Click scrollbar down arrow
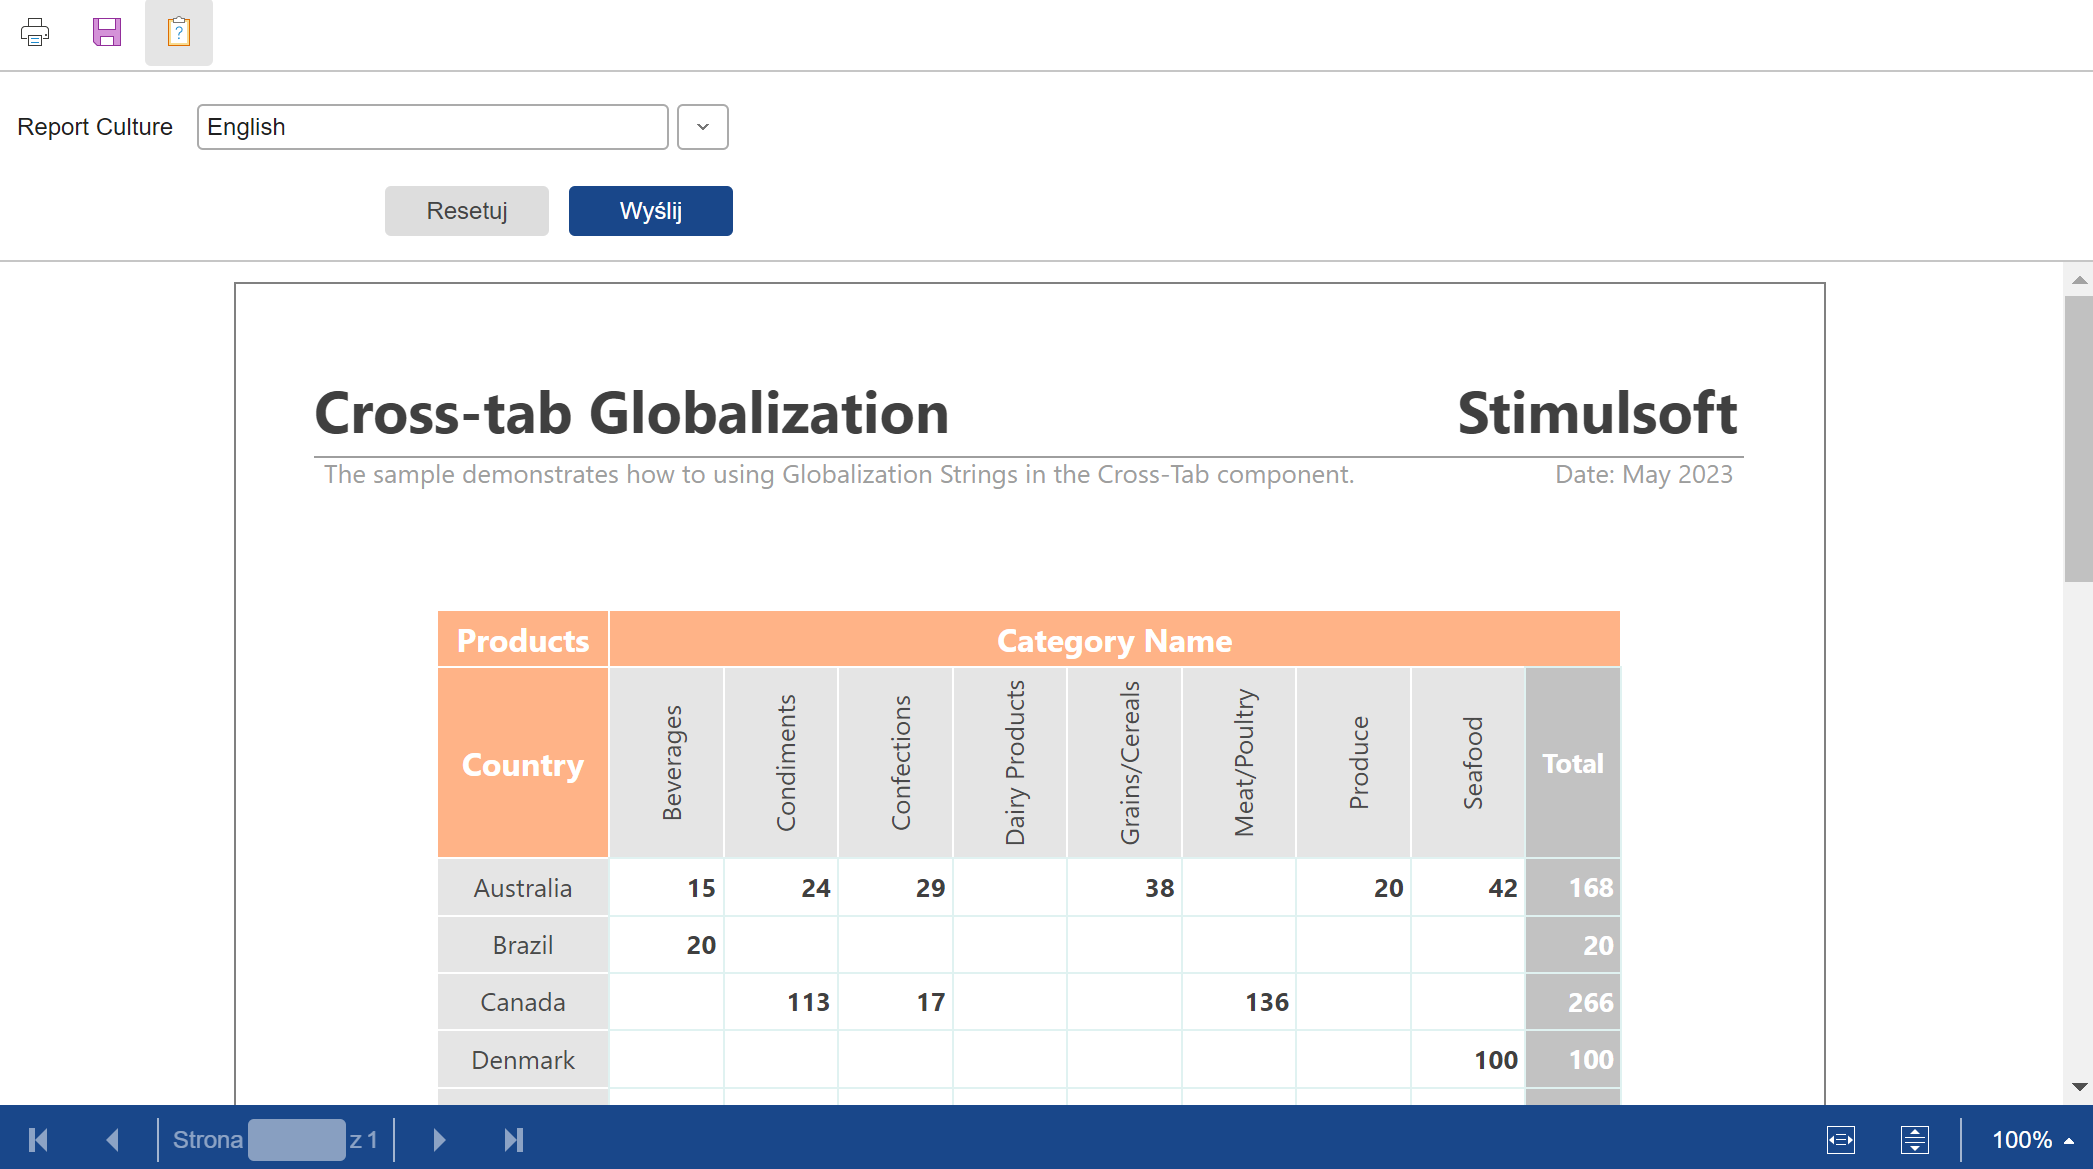Viewport: 2093px width, 1169px height. pyautogui.click(x=2079, y=1087)
